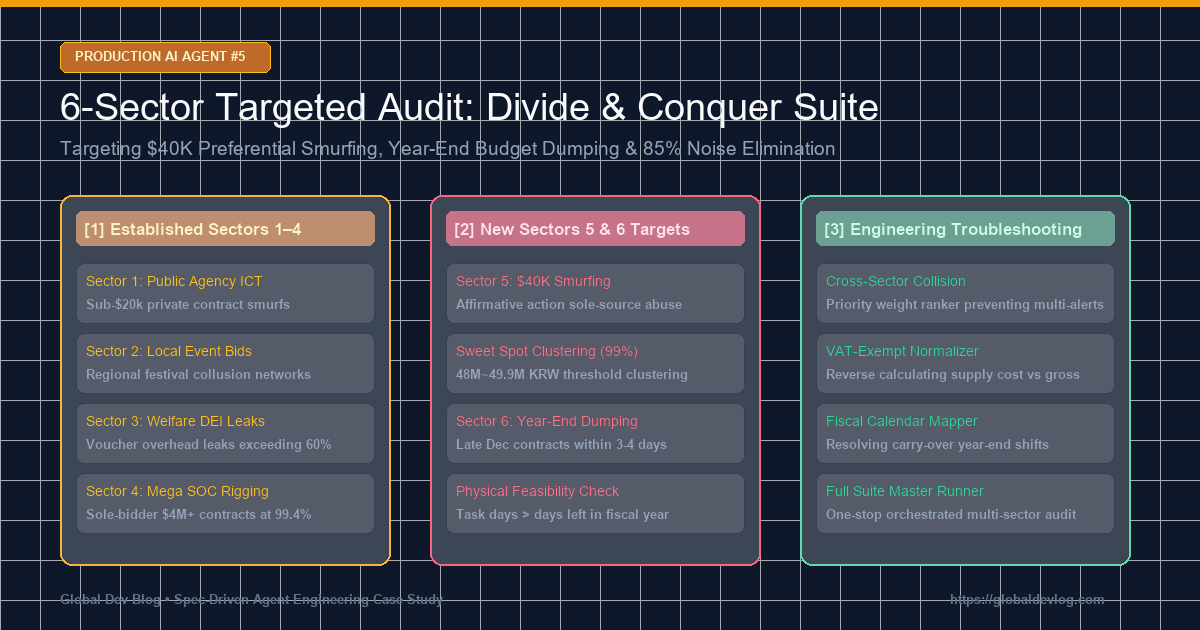Visit the https://globaldevlog.com link
Screen dimensions: 1200x630
click(x=1027, y=599)
